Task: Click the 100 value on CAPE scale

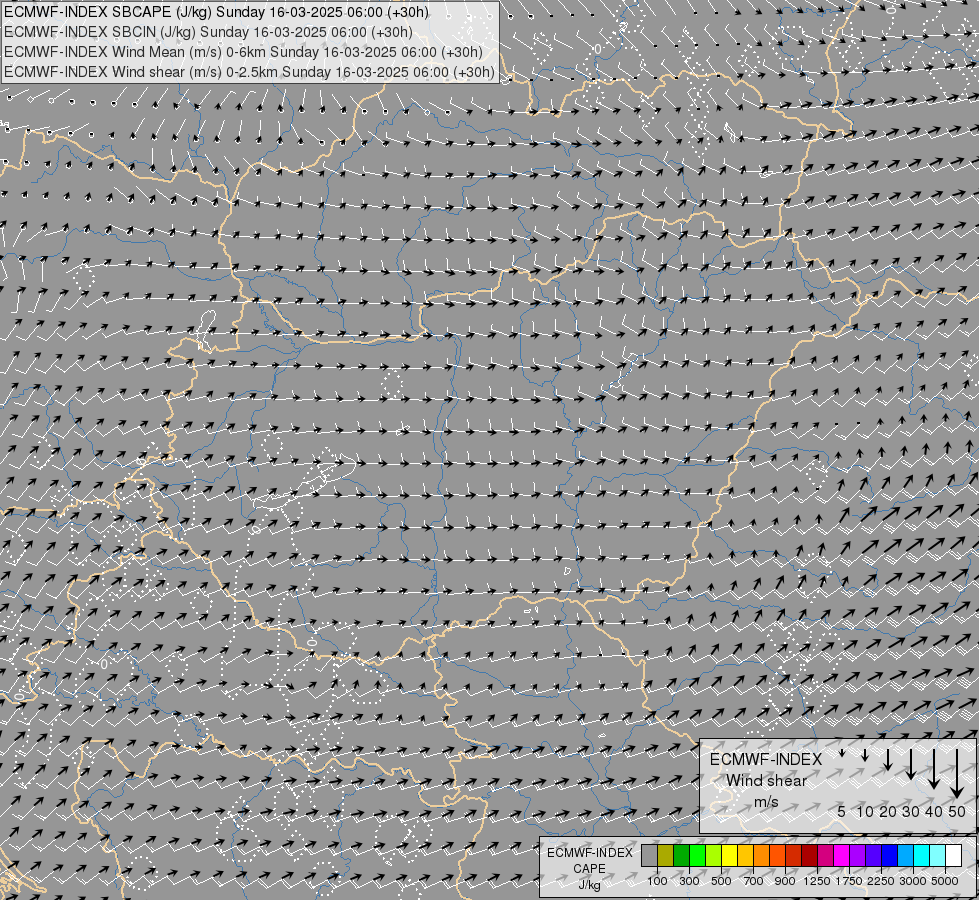Action: point(657,881)
